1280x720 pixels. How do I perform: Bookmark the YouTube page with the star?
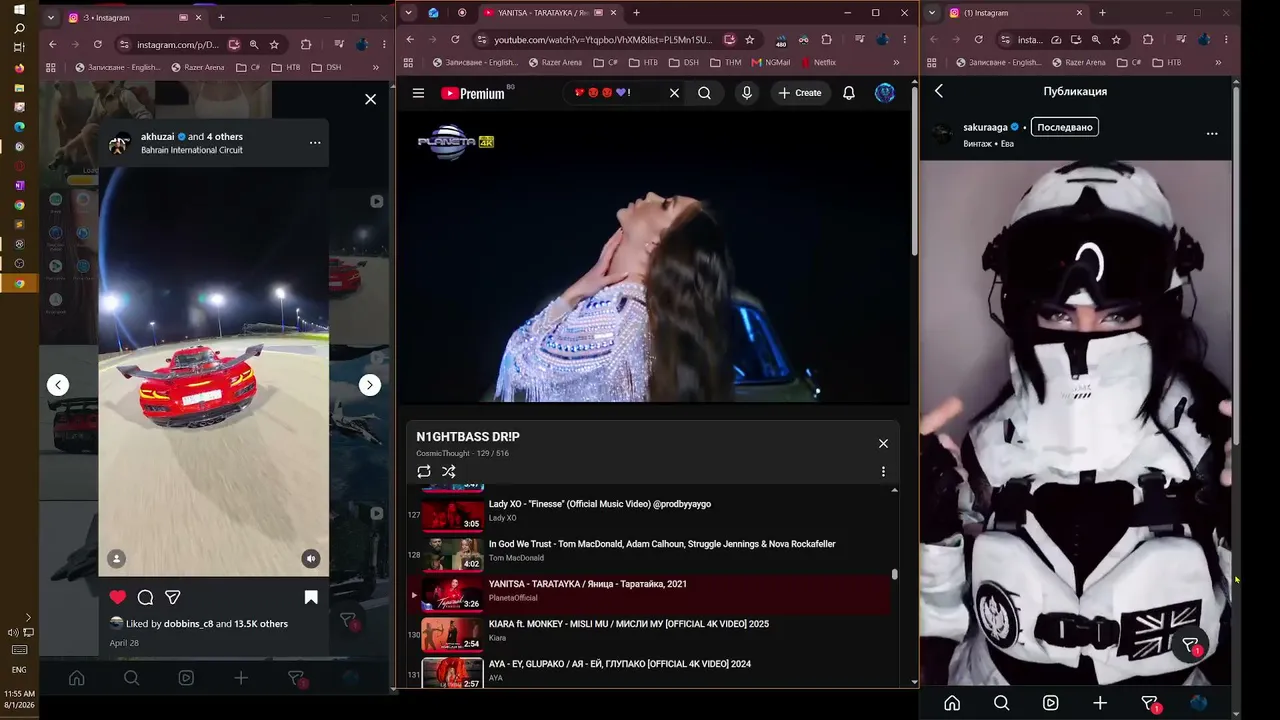point(749,39)
